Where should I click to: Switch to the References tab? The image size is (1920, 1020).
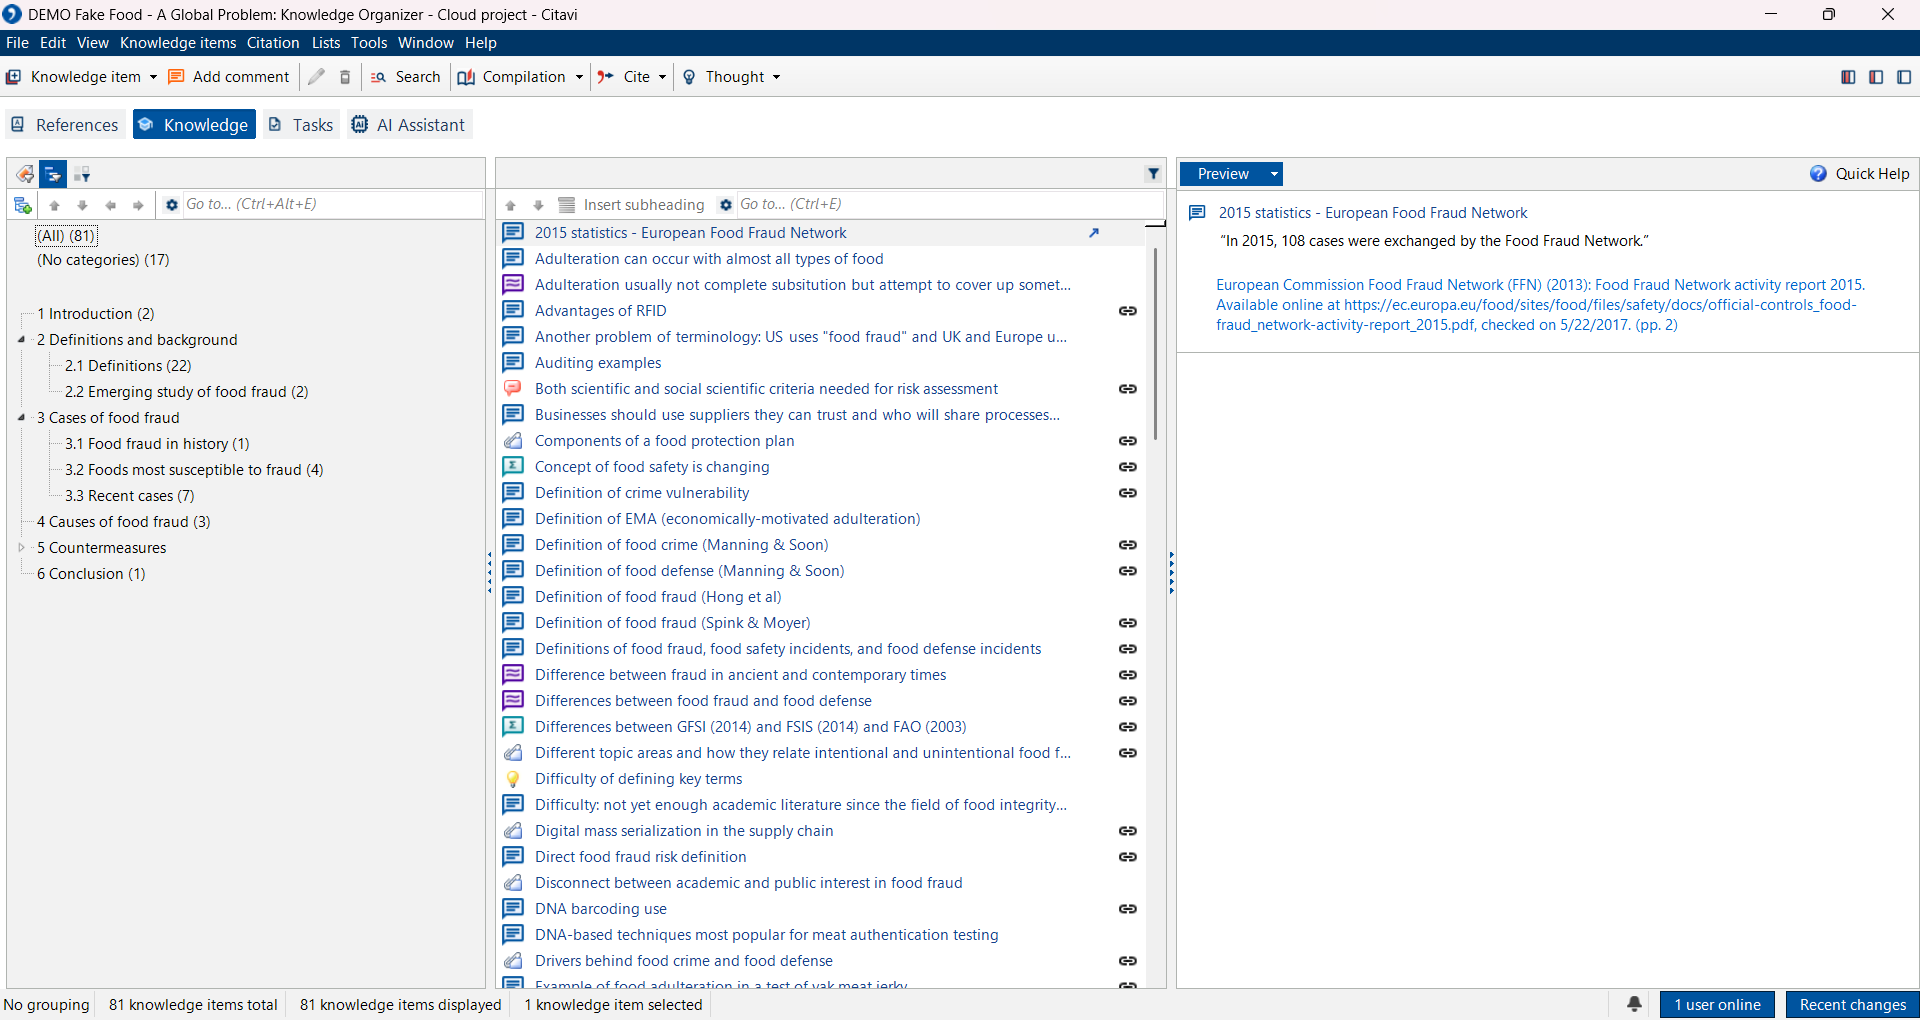[65, 125]
